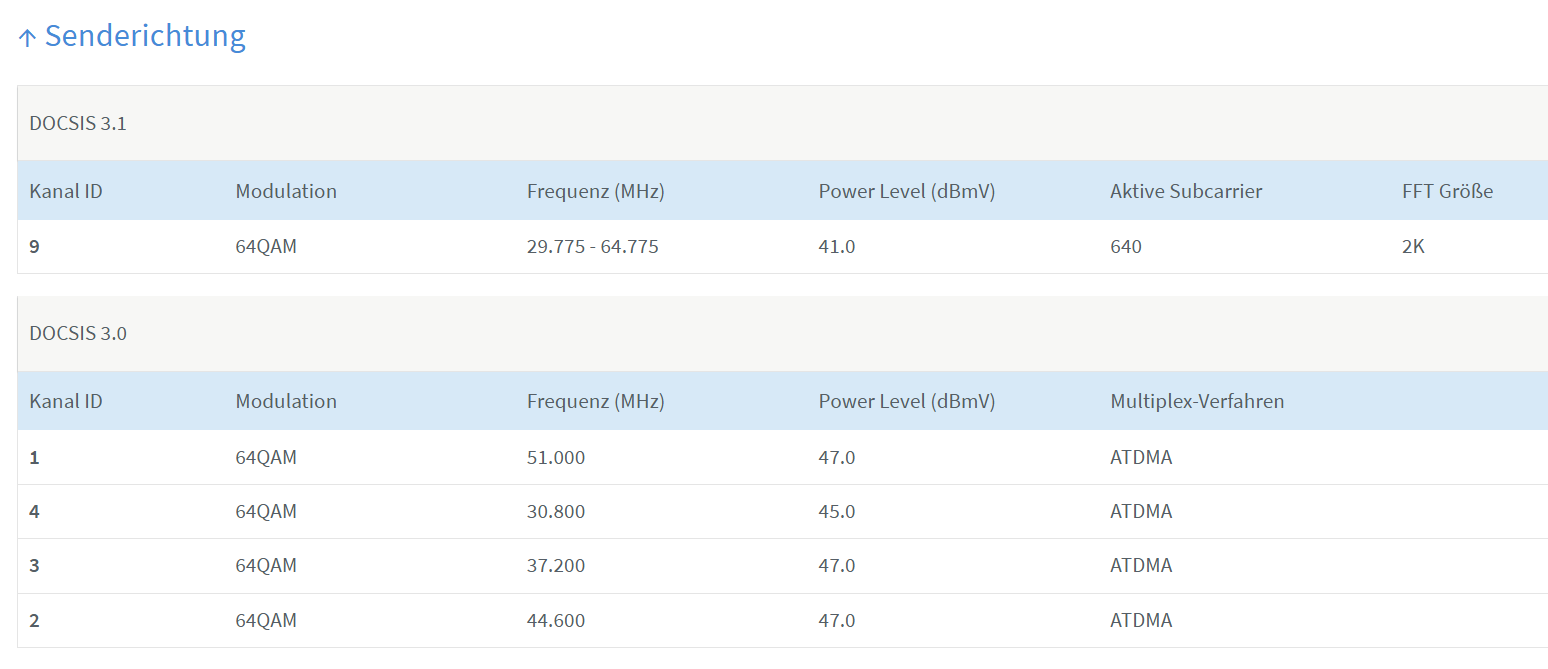Click the 29.775 - 64.775 frequency value
This screenshot has width=1548, height=669.
(593, 246)
